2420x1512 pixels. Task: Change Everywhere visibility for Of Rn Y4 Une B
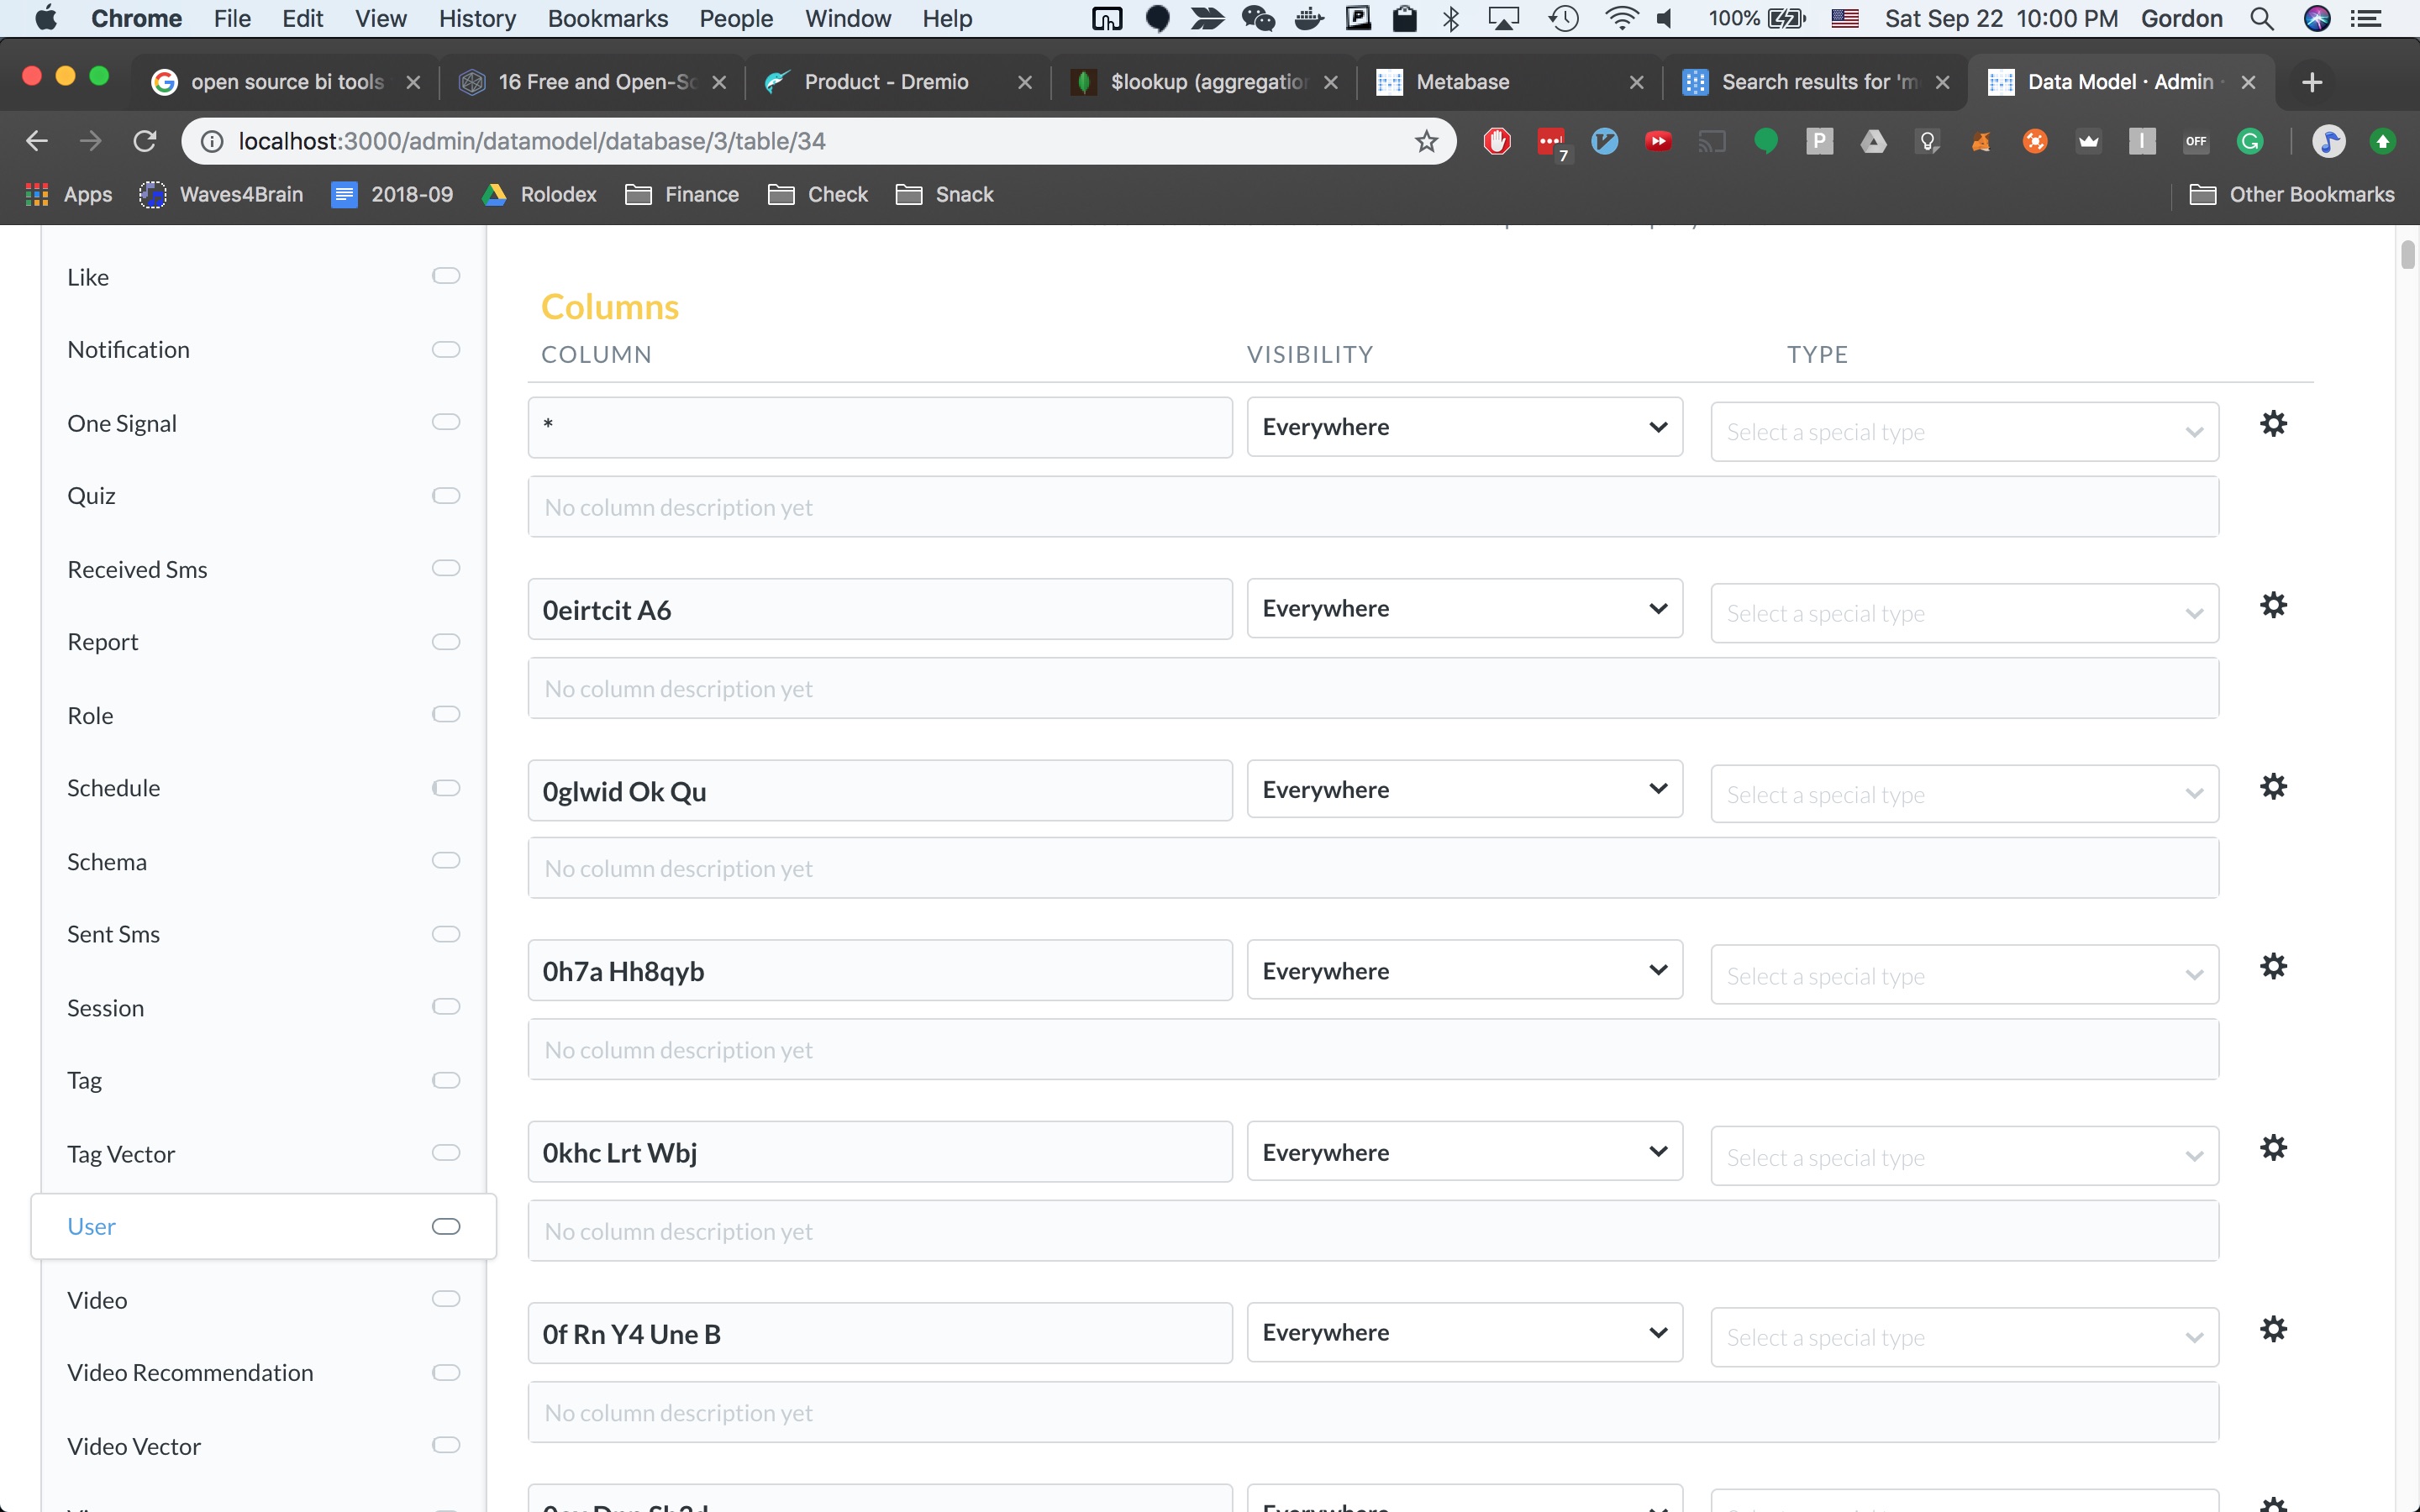1463,1332
